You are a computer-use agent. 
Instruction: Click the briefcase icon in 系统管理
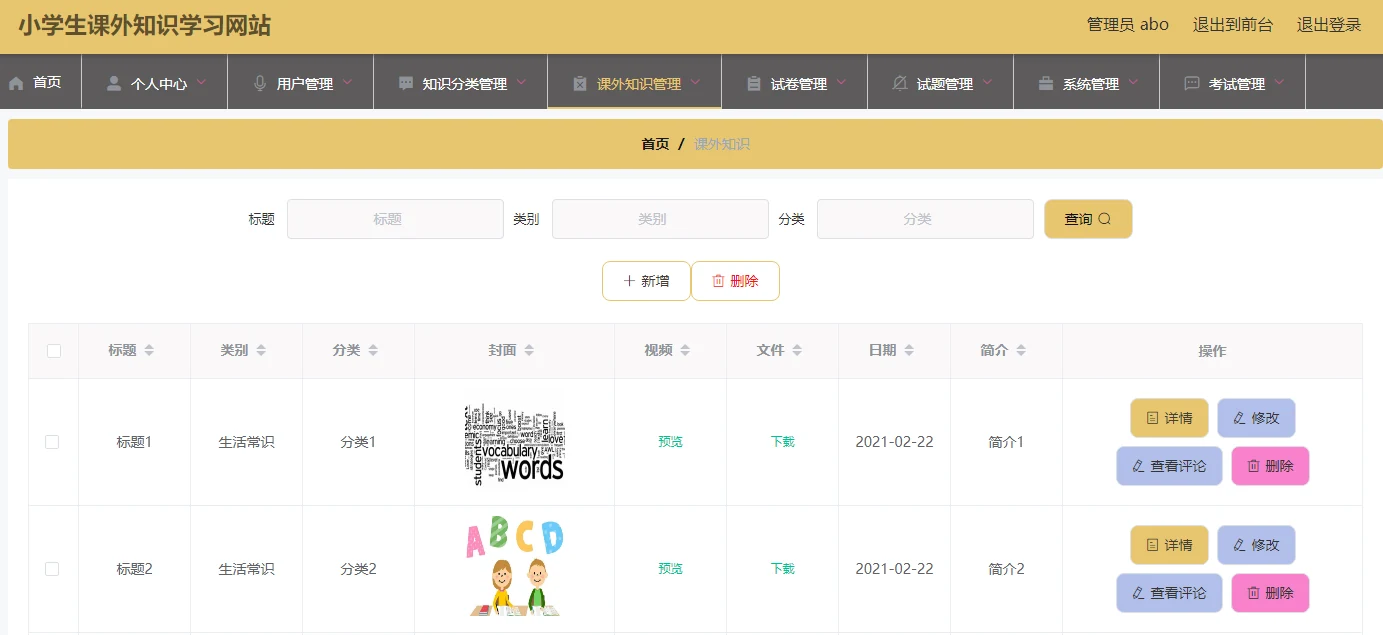[x=1046, y=83]
